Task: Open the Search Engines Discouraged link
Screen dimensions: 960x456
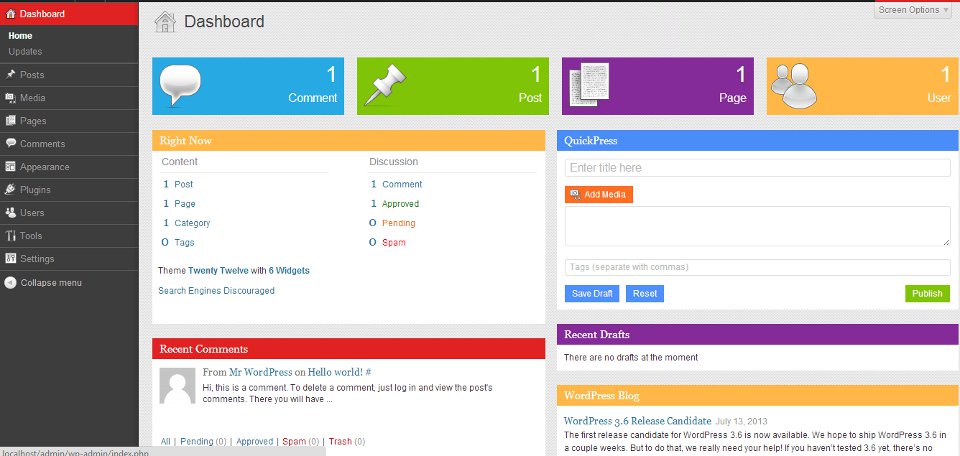Action: pyautogui.click(x=216, y=291)
